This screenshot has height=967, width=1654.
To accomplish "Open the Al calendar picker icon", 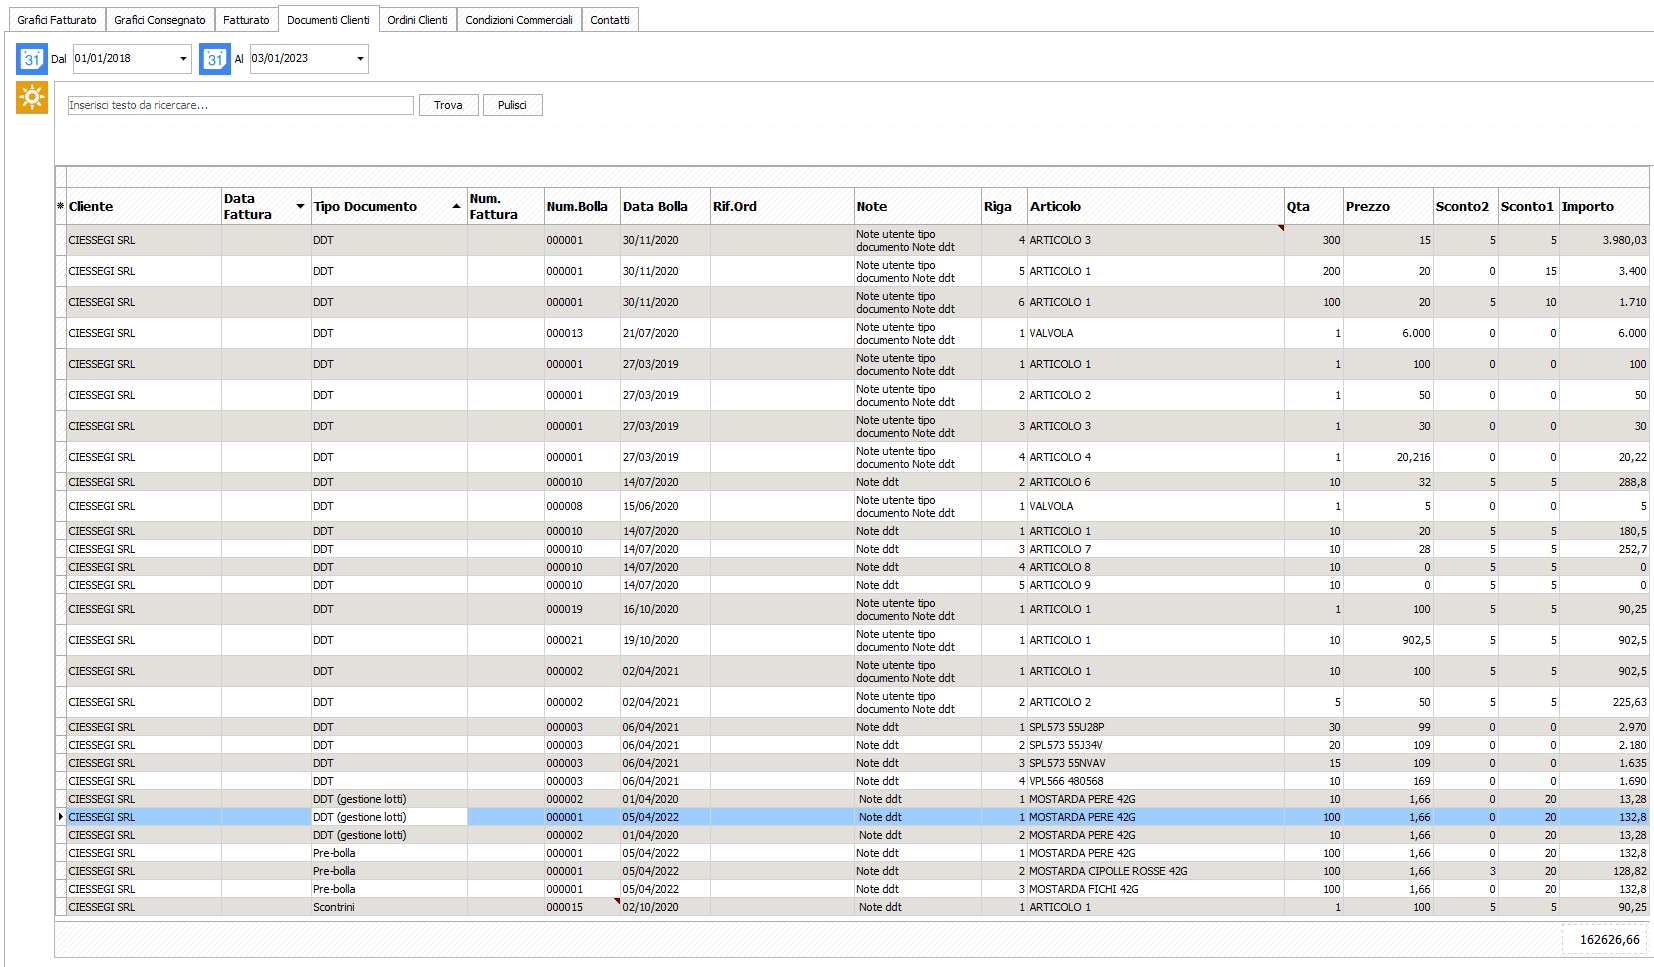I will point(215,59).
